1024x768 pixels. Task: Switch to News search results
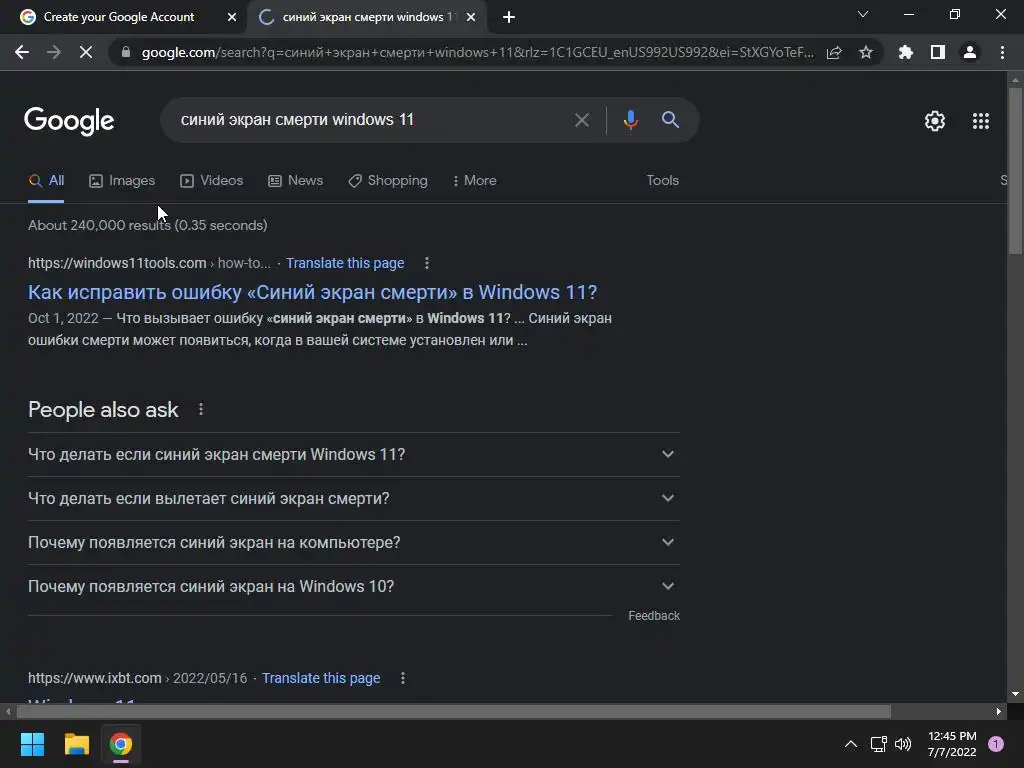296,181
